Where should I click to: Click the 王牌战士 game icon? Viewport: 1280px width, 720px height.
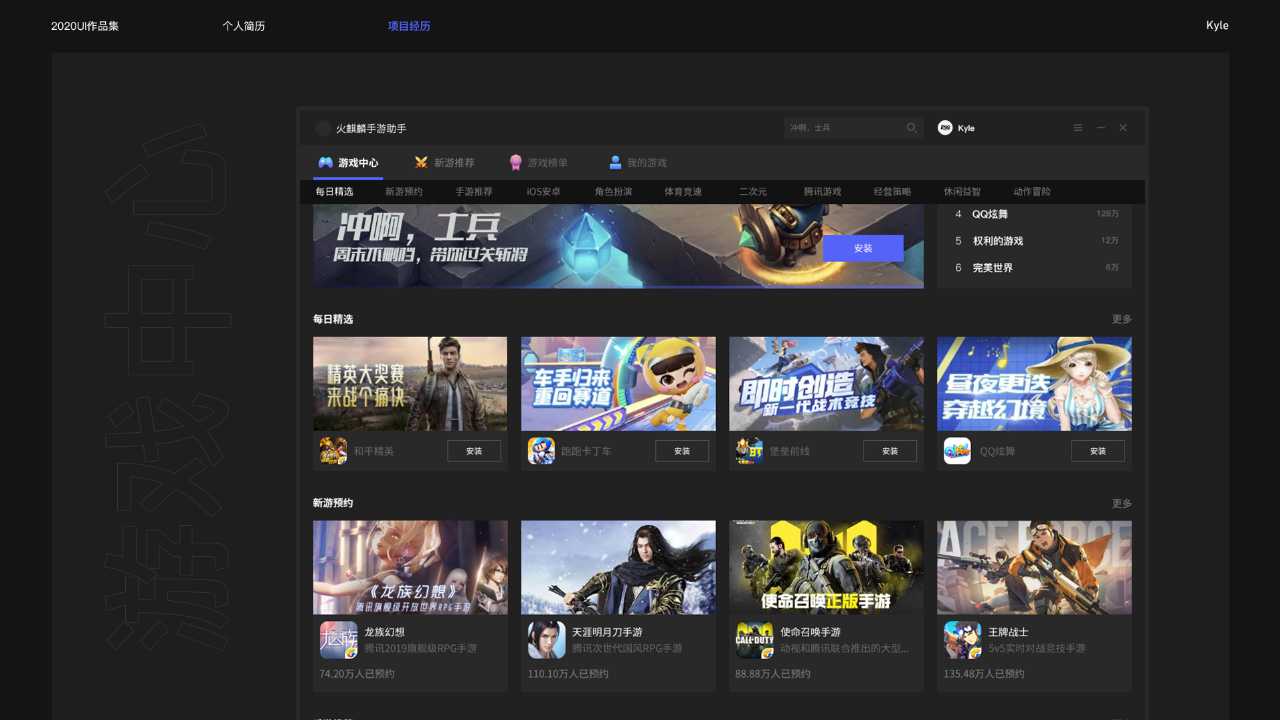[x=962, y=640]
